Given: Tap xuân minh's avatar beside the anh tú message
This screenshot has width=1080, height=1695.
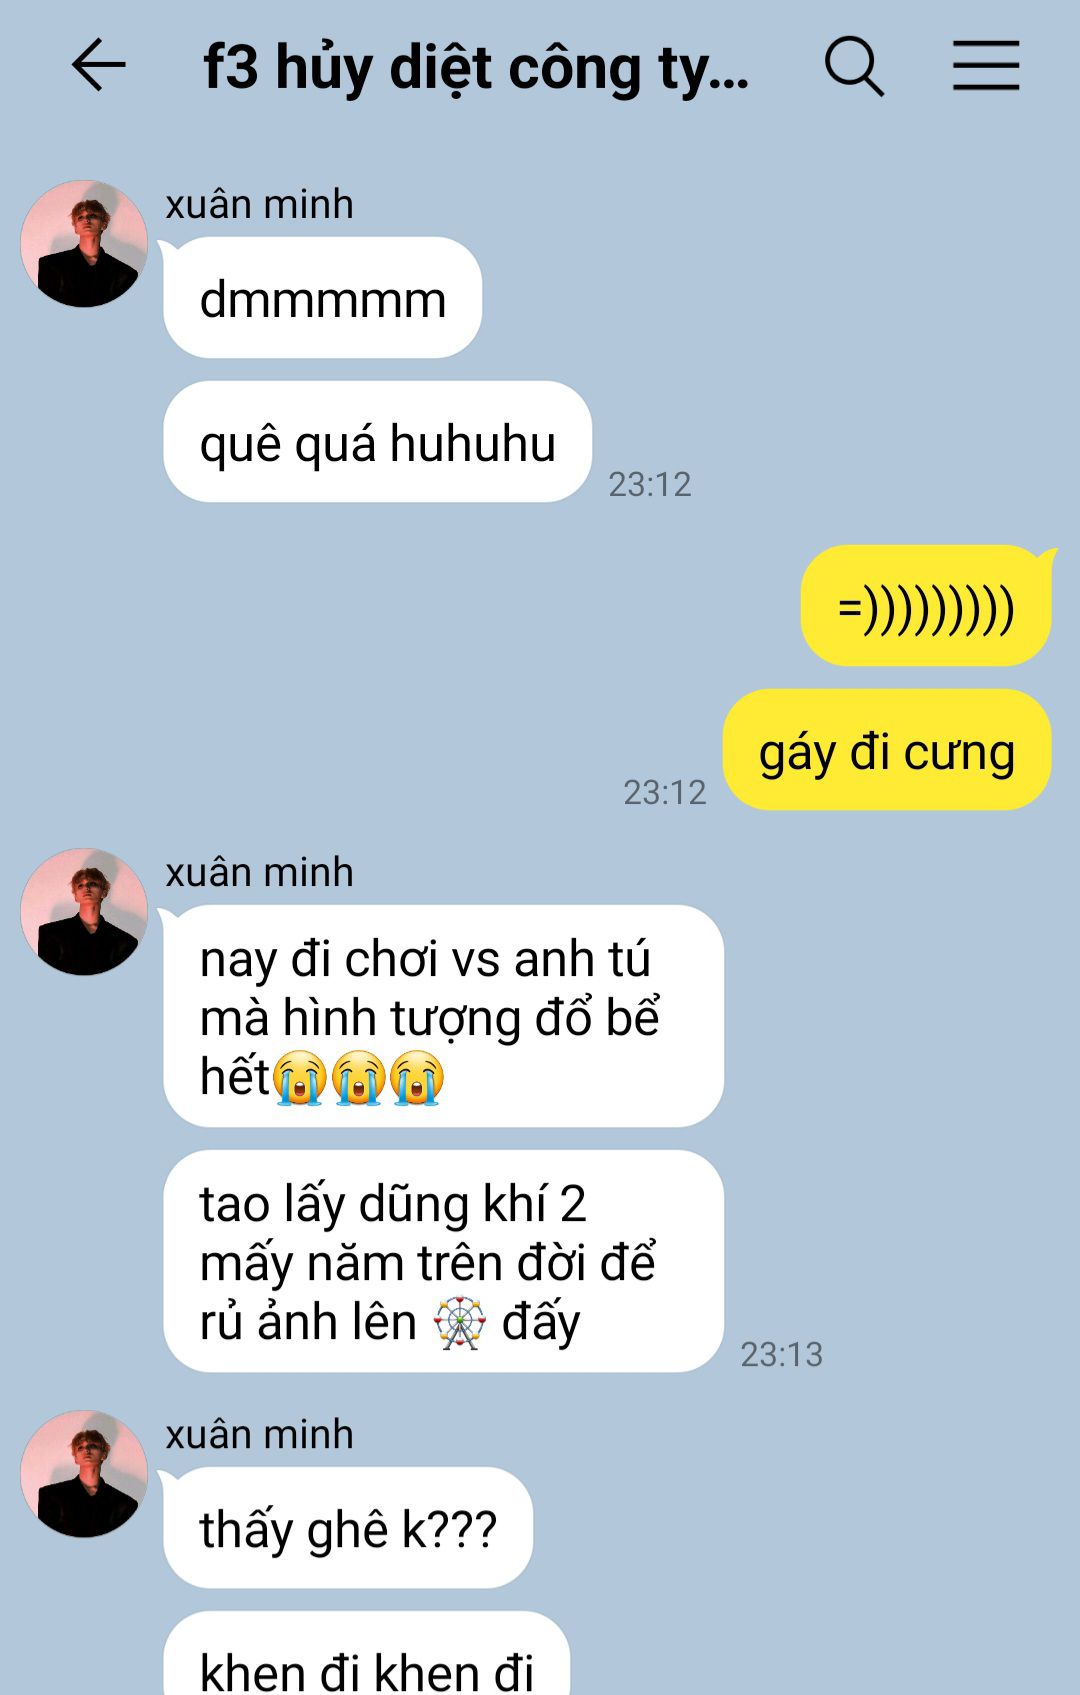Looking at the screenshot, I should pos(84,912).
